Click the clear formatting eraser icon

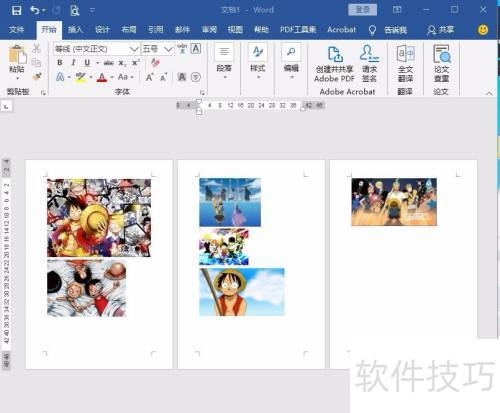tap(155, 62)
